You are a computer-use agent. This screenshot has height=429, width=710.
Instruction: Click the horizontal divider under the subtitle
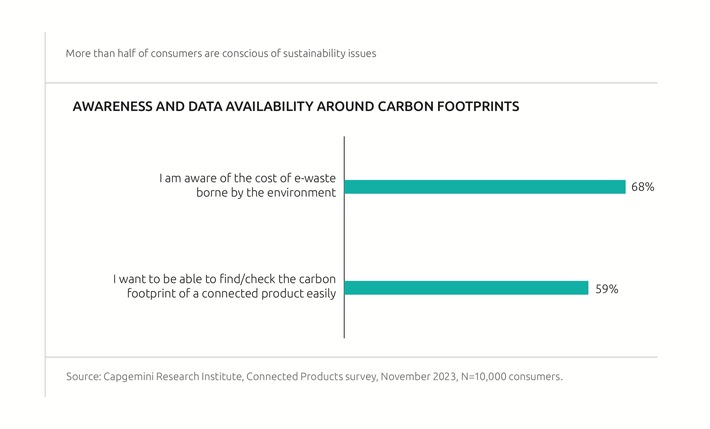[351, 83]
